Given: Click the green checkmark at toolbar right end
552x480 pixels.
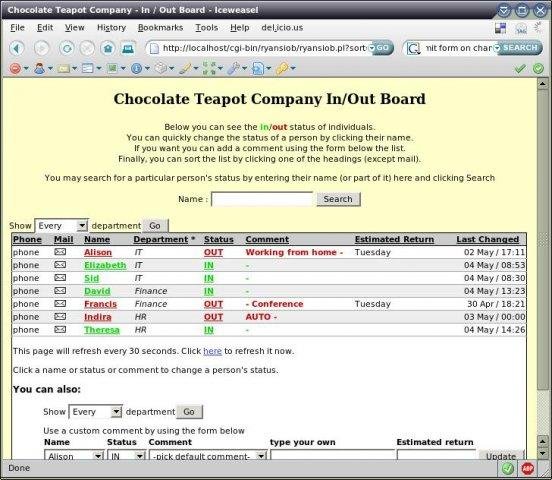Looking at the screenshot, I should [520, 68].
